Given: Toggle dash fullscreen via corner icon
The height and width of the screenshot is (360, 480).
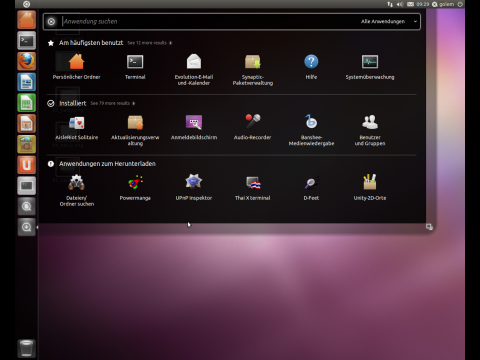Looking at the screenshot, I should pyautogui.click(x=429, y=227).
